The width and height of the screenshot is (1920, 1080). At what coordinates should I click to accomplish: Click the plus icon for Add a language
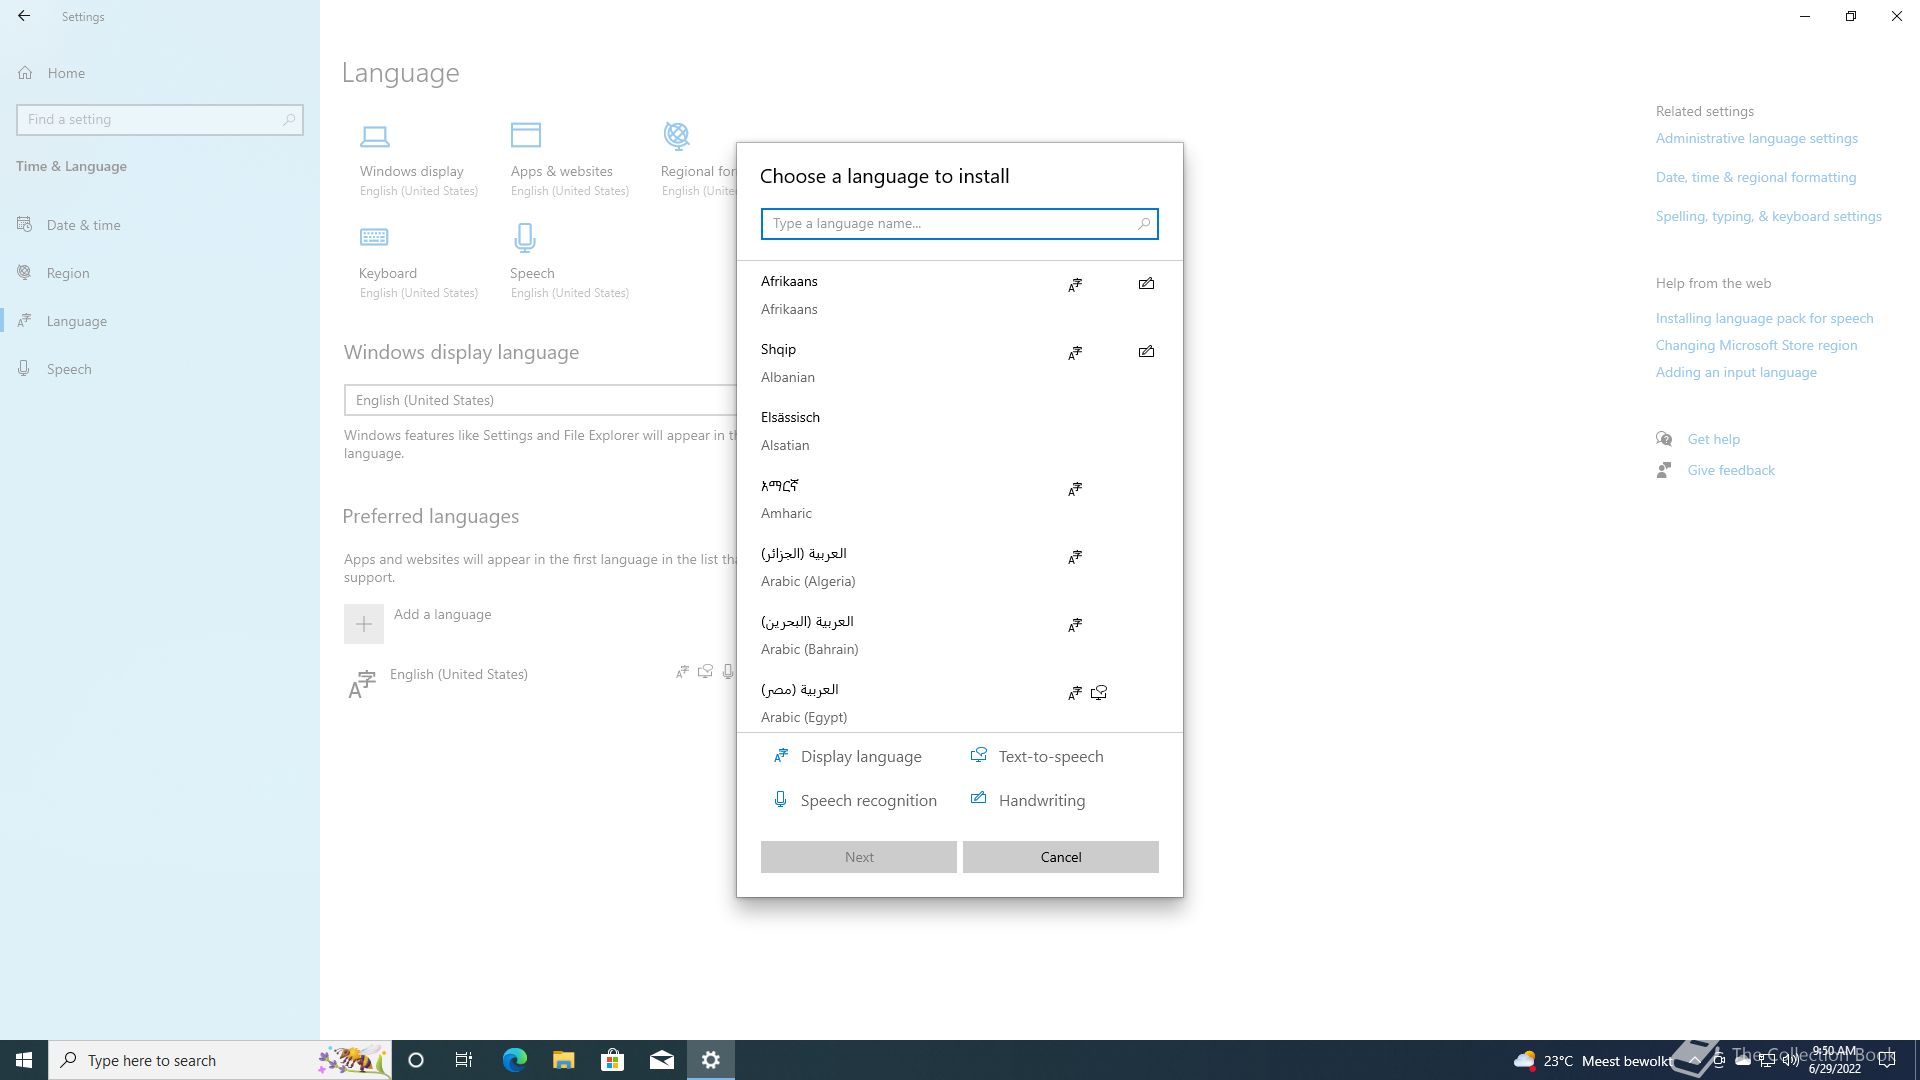364,624
